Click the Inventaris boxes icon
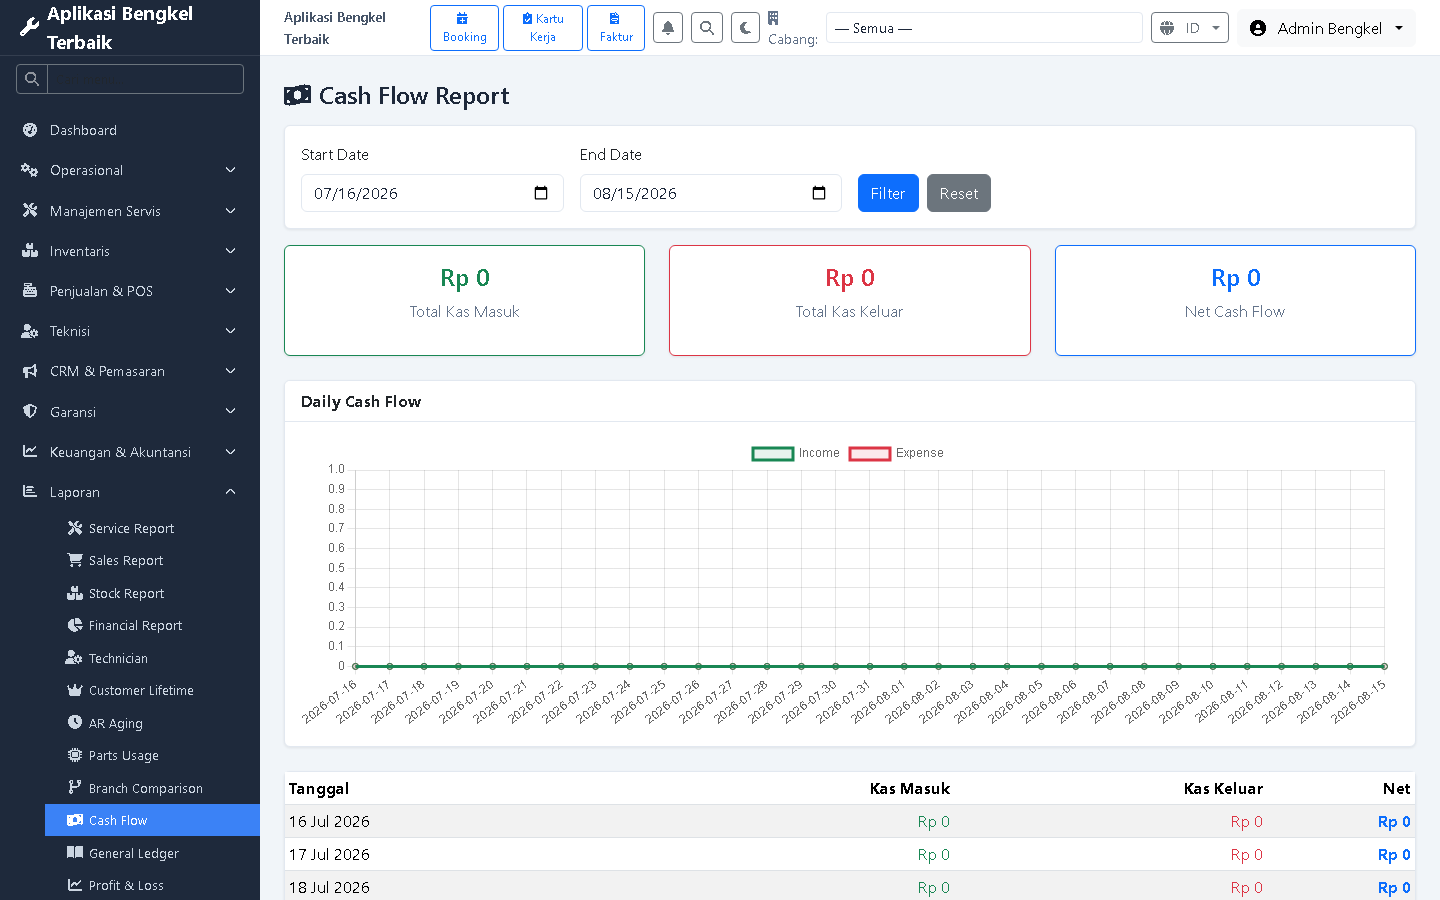 [30, 250]
